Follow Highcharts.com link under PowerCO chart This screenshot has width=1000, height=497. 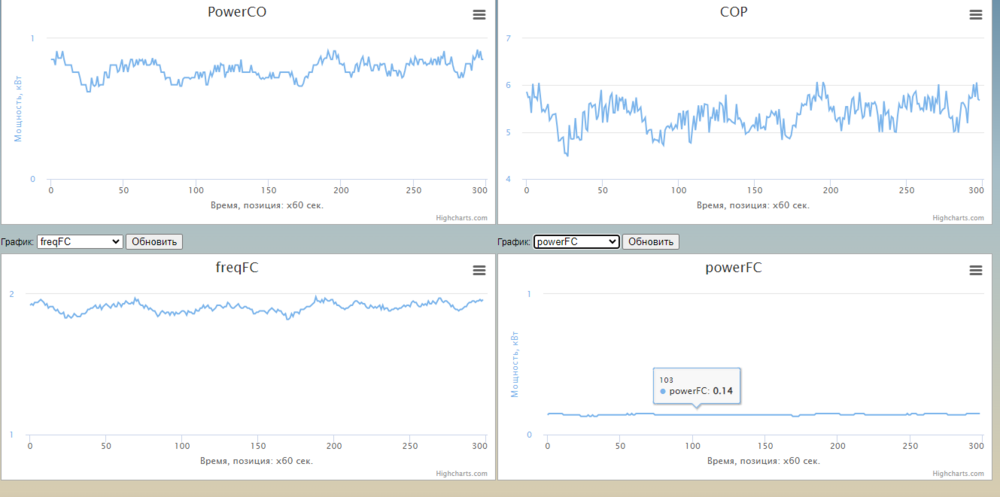(462, 217)
